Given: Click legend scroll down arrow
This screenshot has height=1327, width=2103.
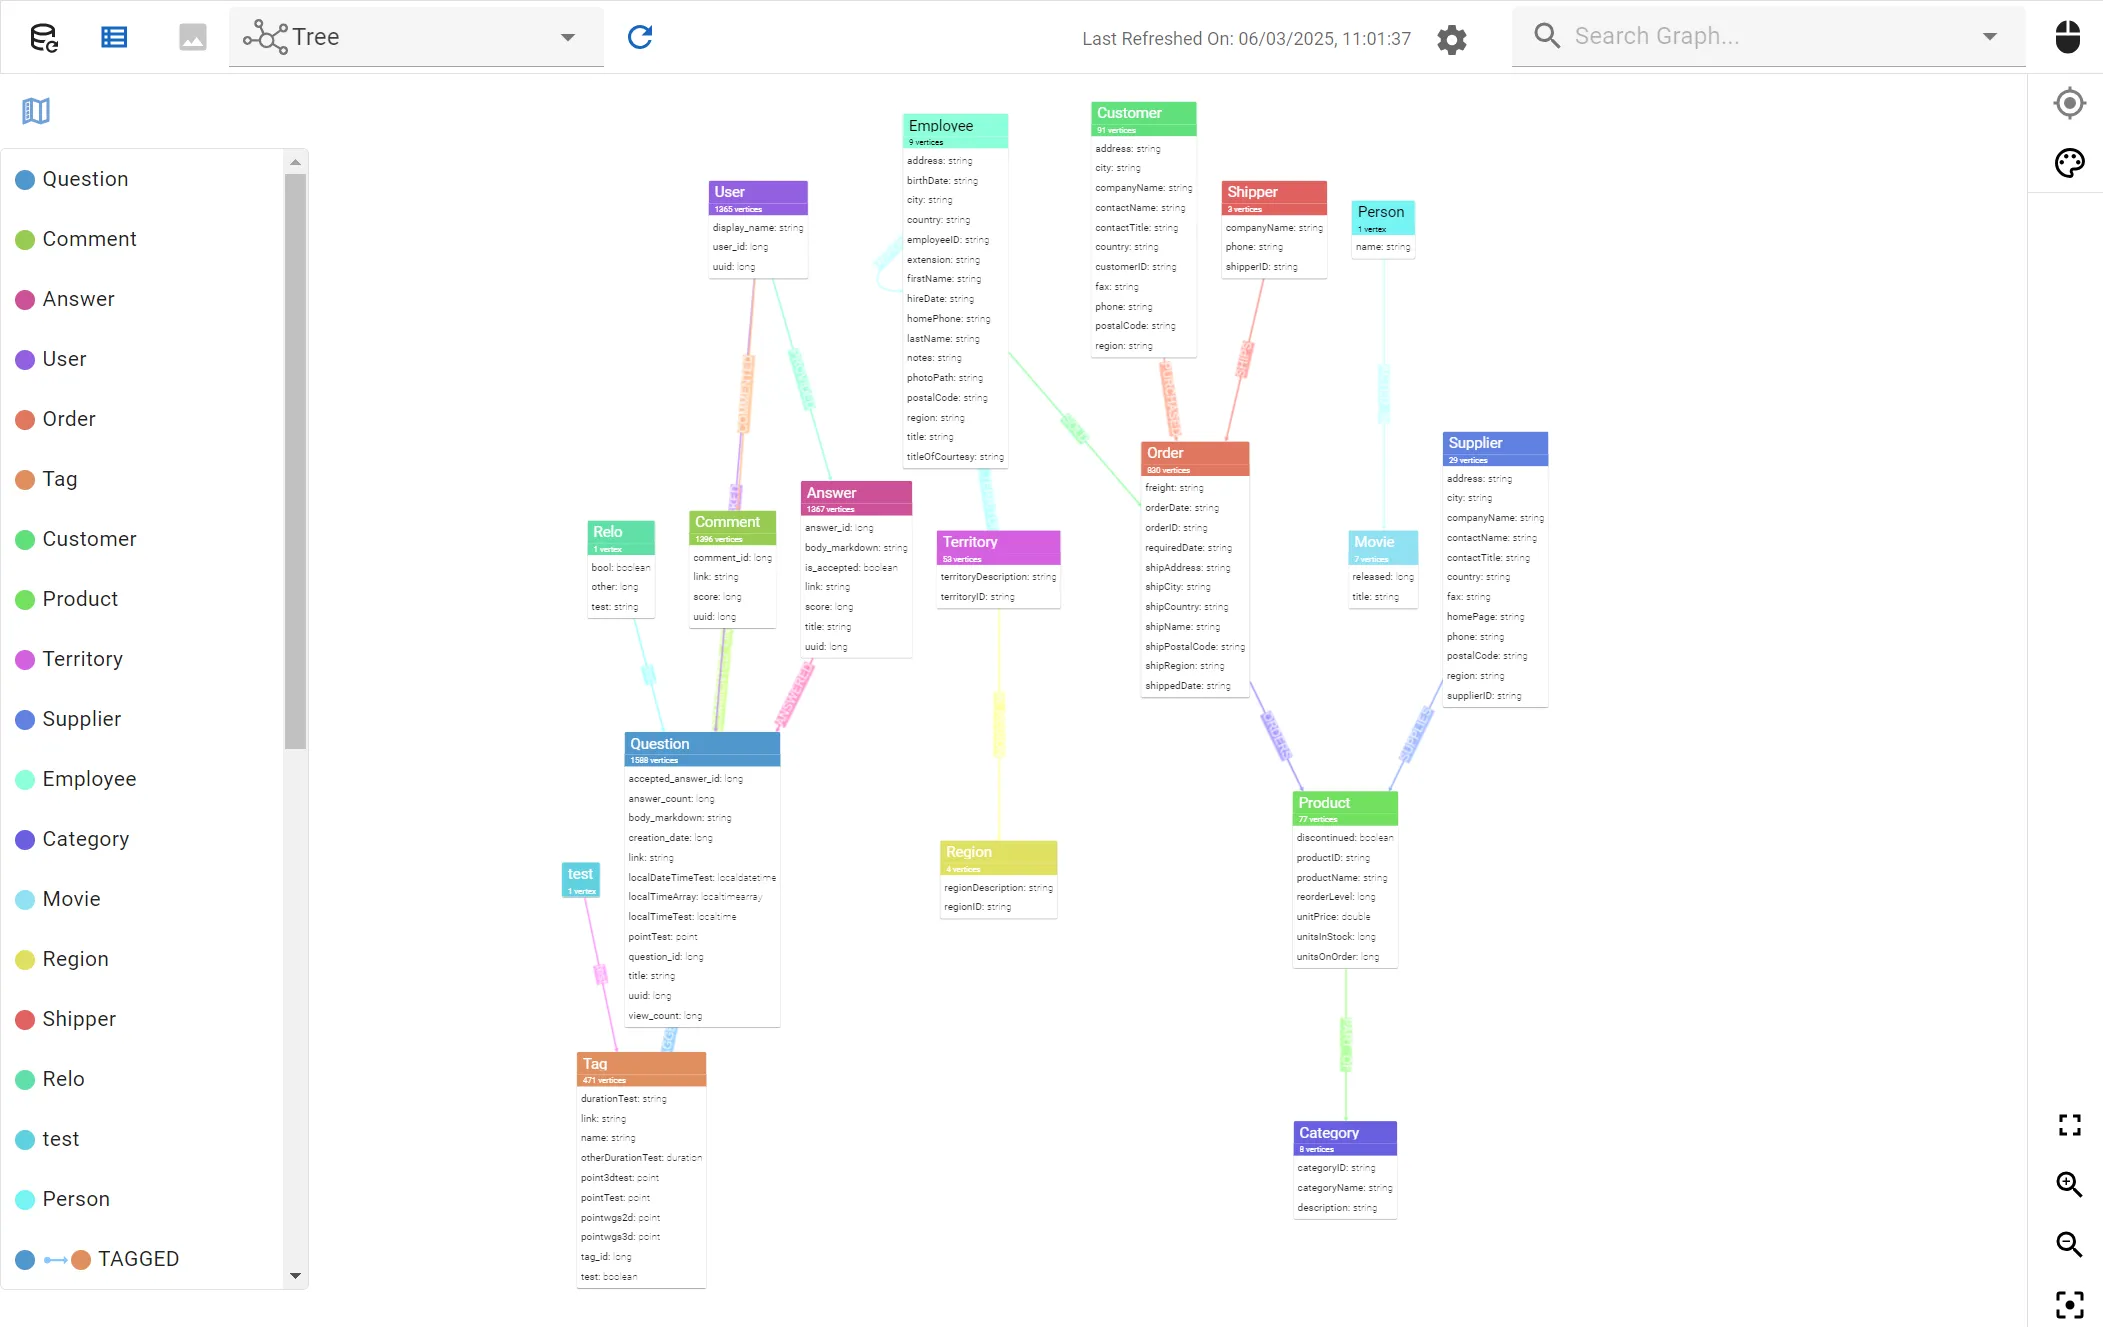Looking at the screenshot, I should (295, 1276).
